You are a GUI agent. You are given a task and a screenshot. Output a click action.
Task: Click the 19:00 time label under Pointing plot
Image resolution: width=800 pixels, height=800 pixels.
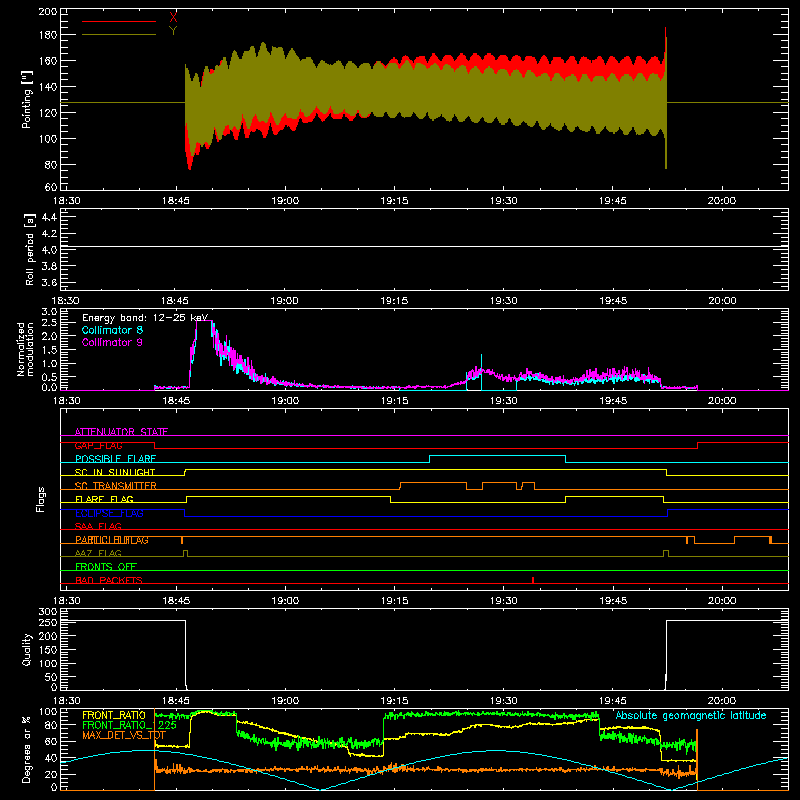tap(285, 201)
